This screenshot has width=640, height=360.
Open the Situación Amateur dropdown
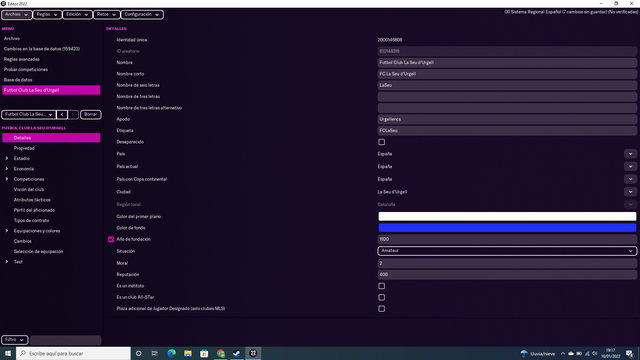507,251
